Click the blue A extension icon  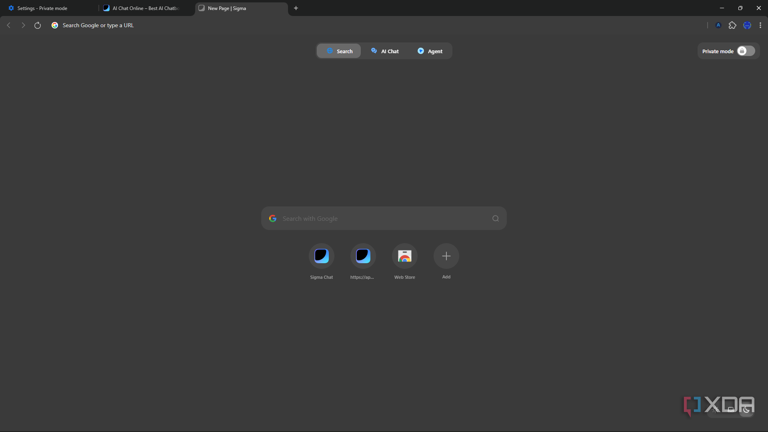pos(718,25)
